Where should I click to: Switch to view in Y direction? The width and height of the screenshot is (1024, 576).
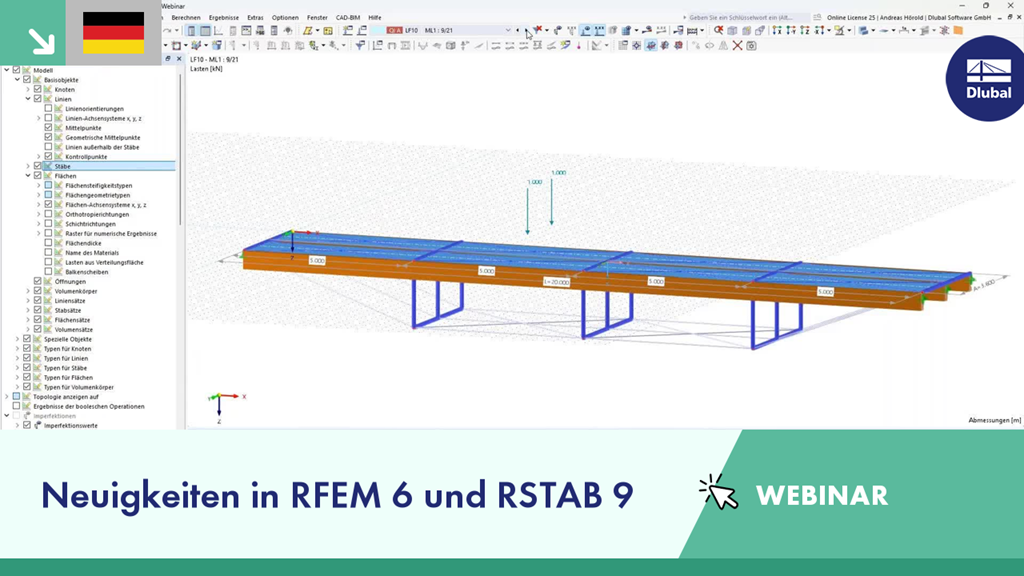(791, 30)
